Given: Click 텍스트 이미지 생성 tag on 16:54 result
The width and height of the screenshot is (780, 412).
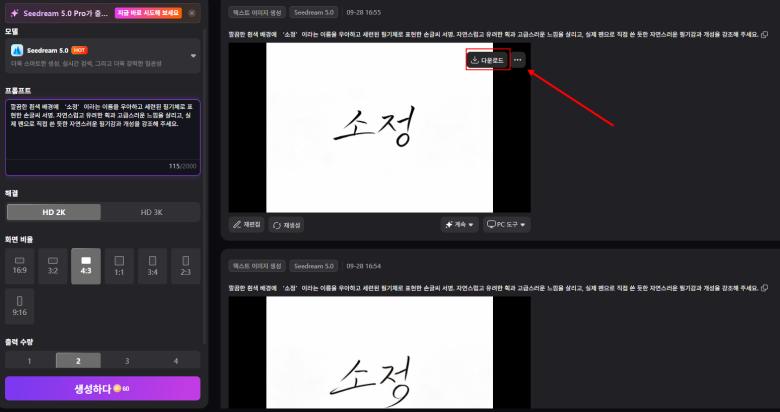Looking at the screenshot, I should [257, 266].
